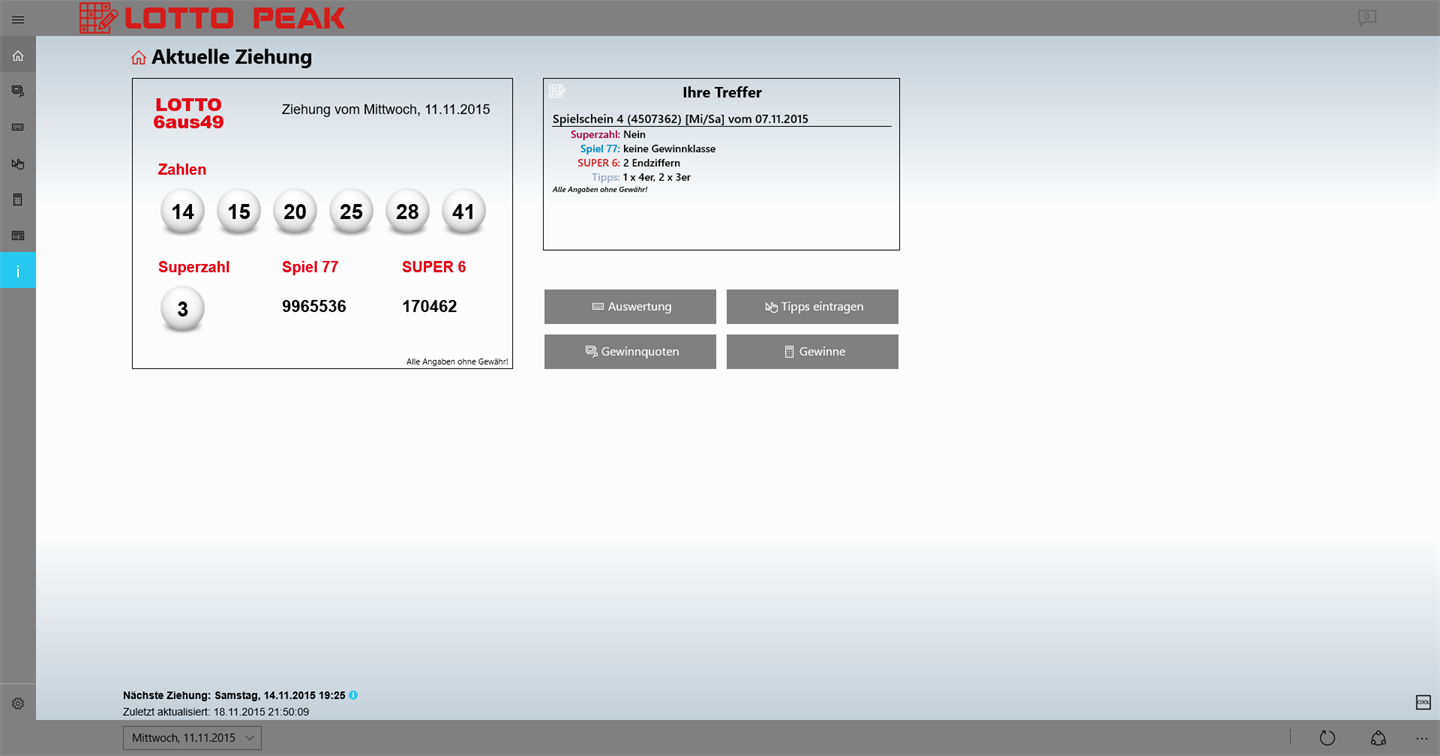Screen dimensions: 1440x756
Task: Click the 'Nächste Ziehung: Samstag, 14.11.2015' text
Action: pyautogui.click(x=234, y=695)
